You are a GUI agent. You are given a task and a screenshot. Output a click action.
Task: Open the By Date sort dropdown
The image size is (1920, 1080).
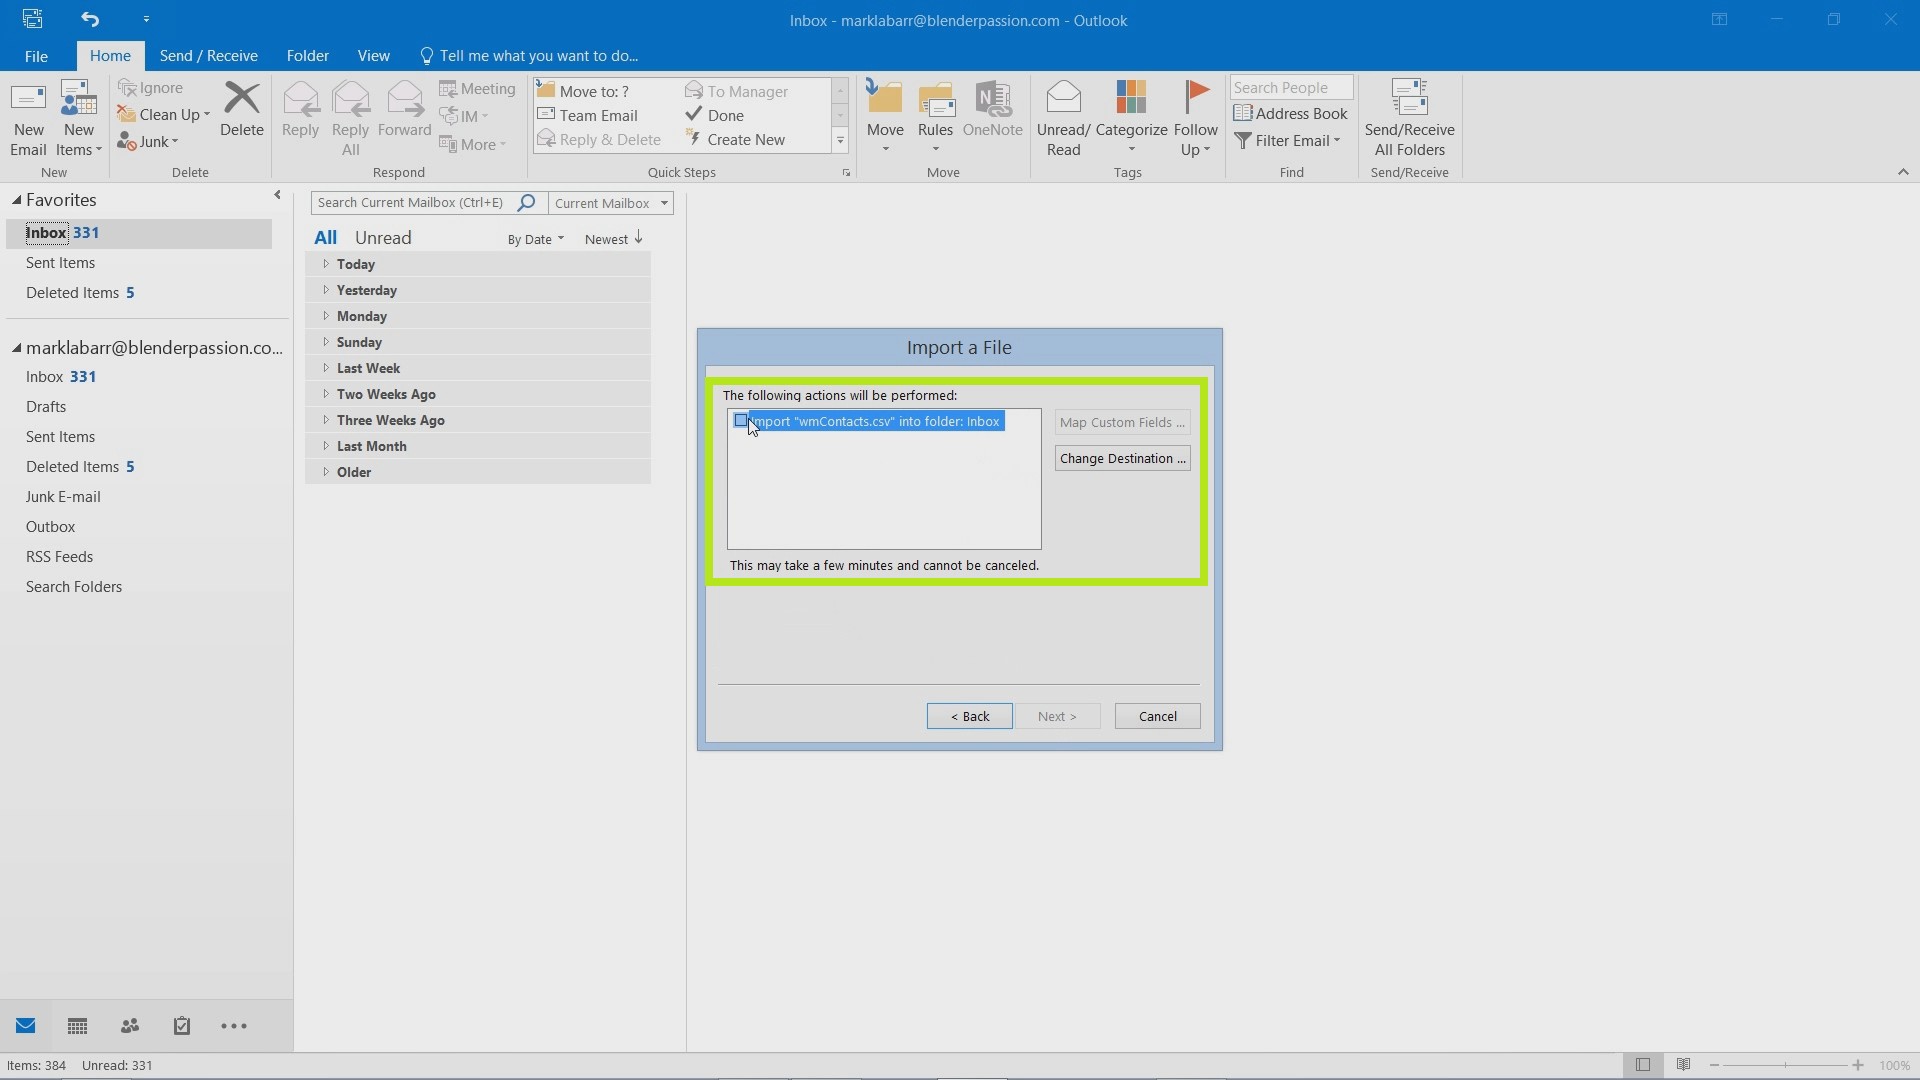click(535, 239)
